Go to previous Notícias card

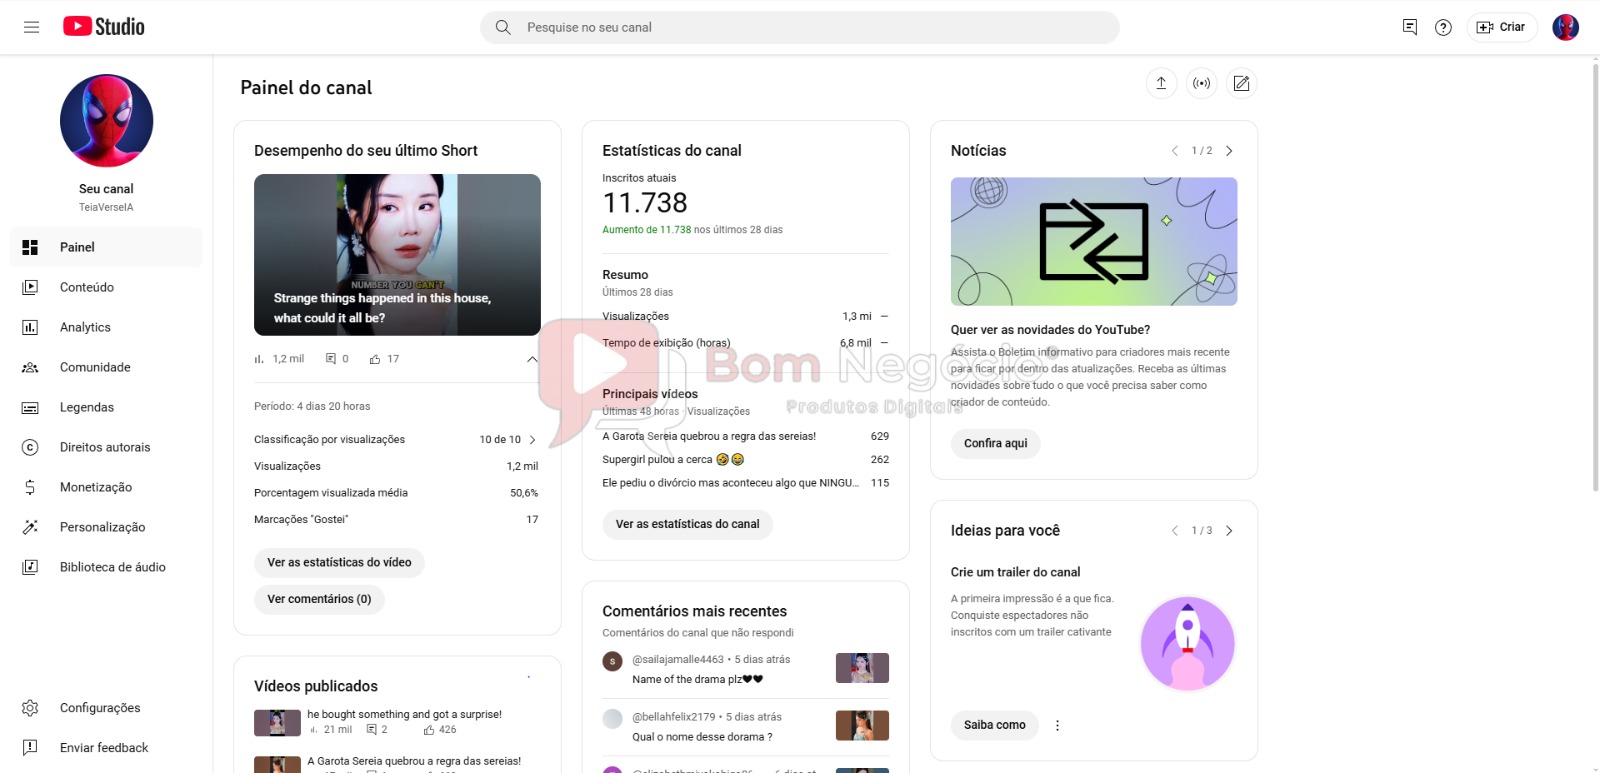[1175, 151]
